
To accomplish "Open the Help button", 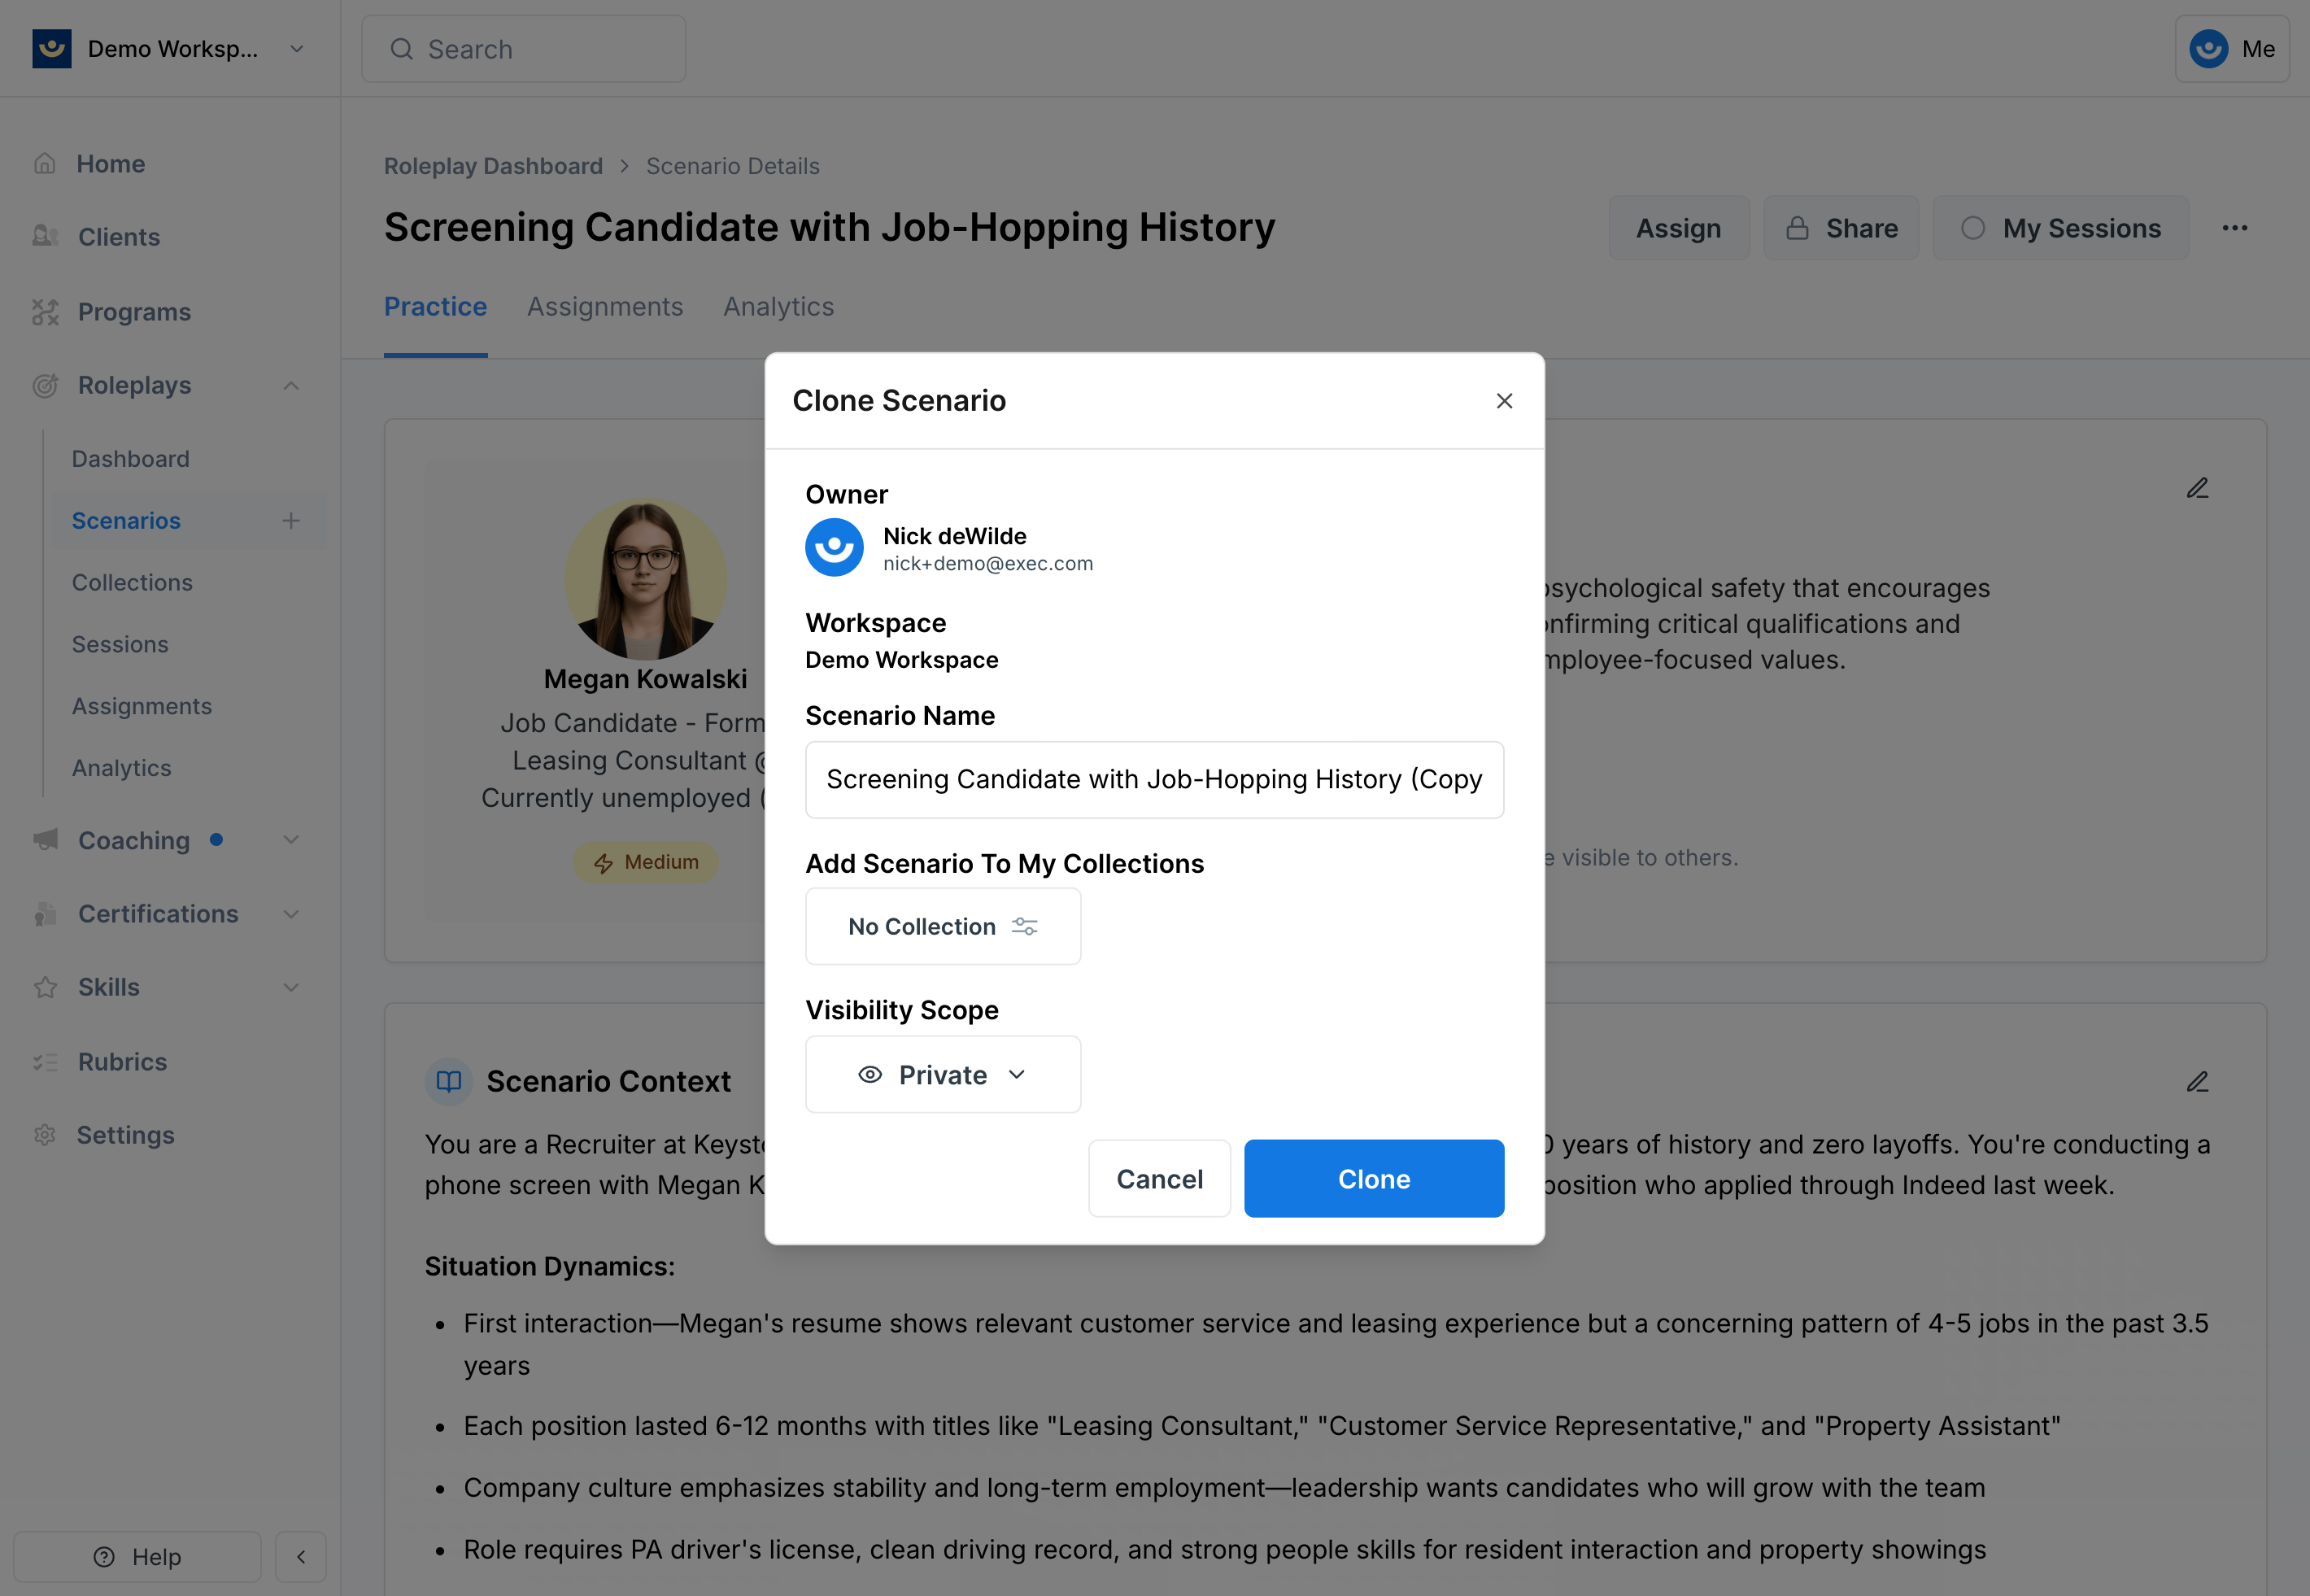I will coord(137,1557).
